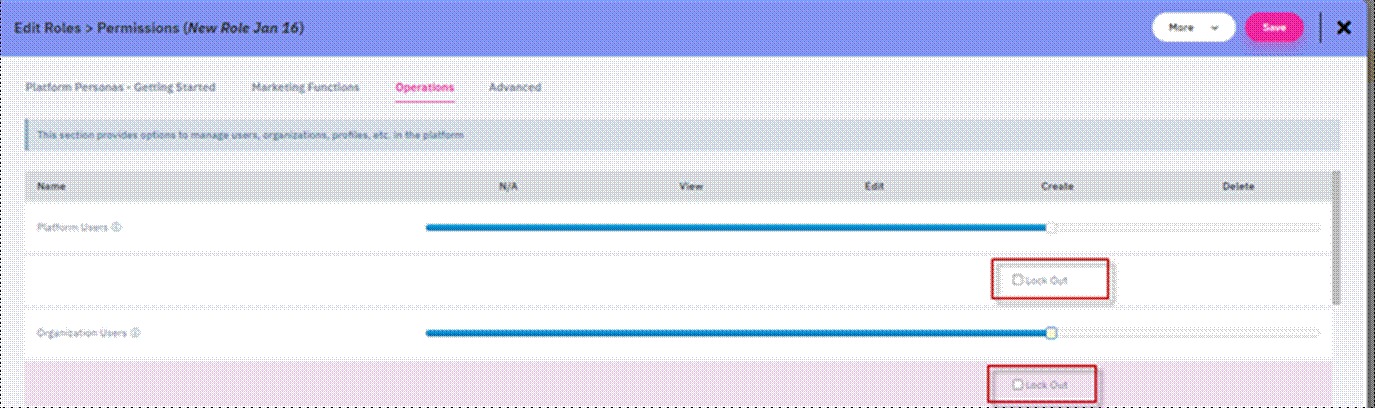Open the More dropdown menu
The height and width of the screenshot is (408, 1375).
[x=1192, y=28]
